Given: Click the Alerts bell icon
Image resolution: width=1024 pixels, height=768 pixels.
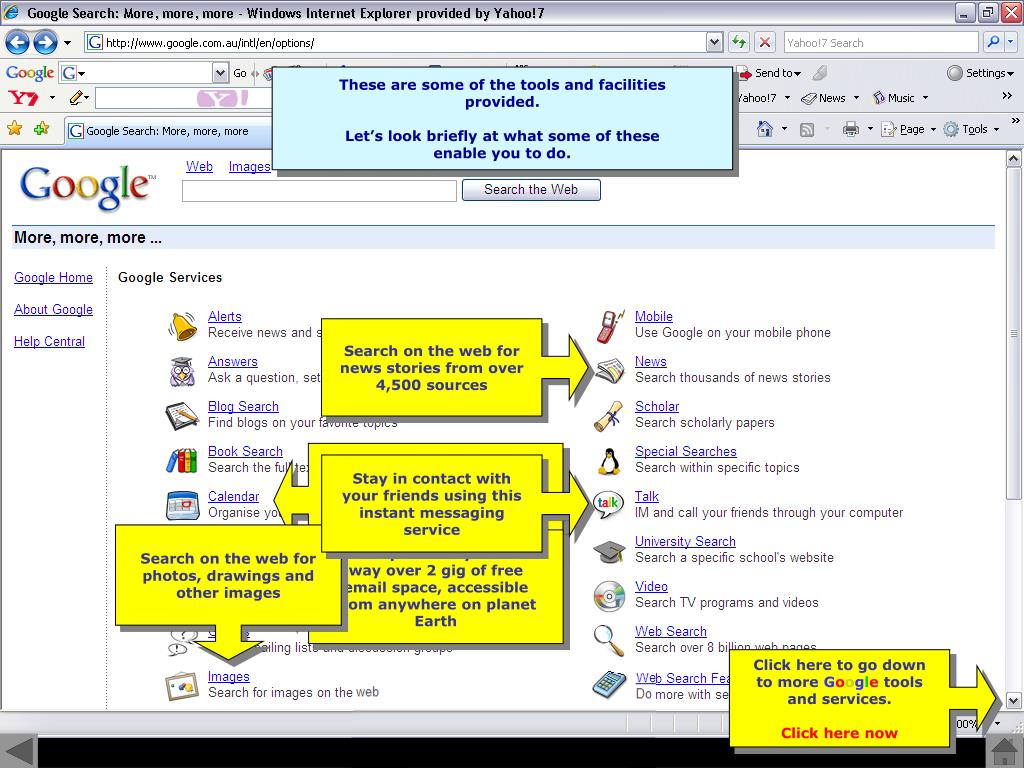Looking at the screenshot, I should pyautogui.click(x=183, y=326).
